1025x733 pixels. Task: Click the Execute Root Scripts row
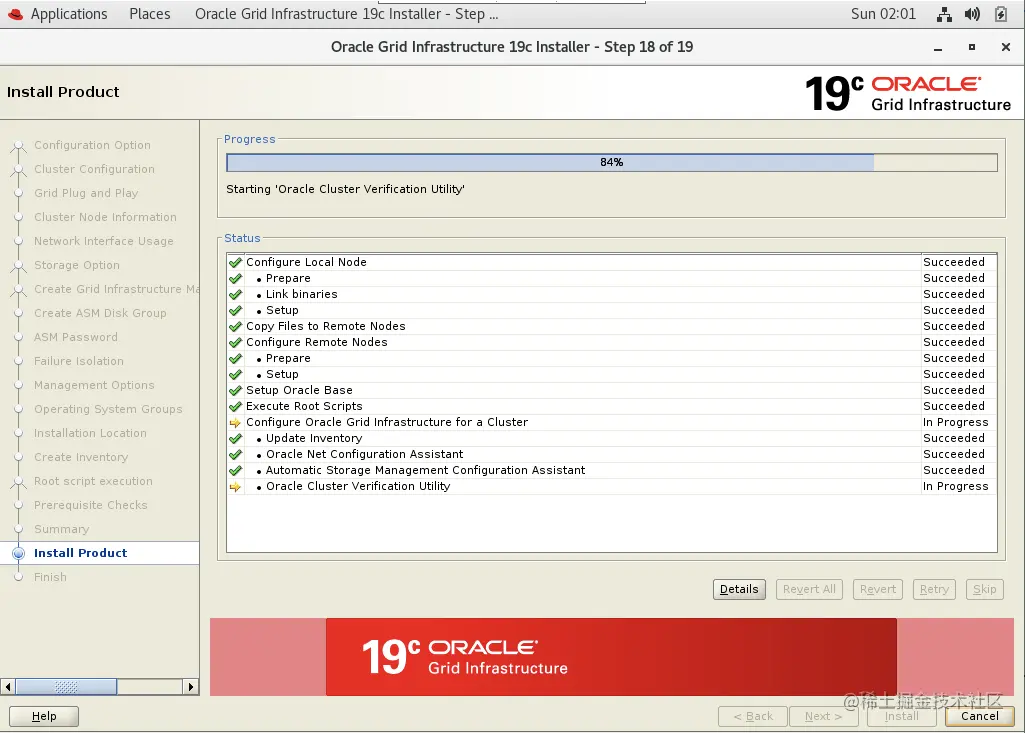(611, 406)
